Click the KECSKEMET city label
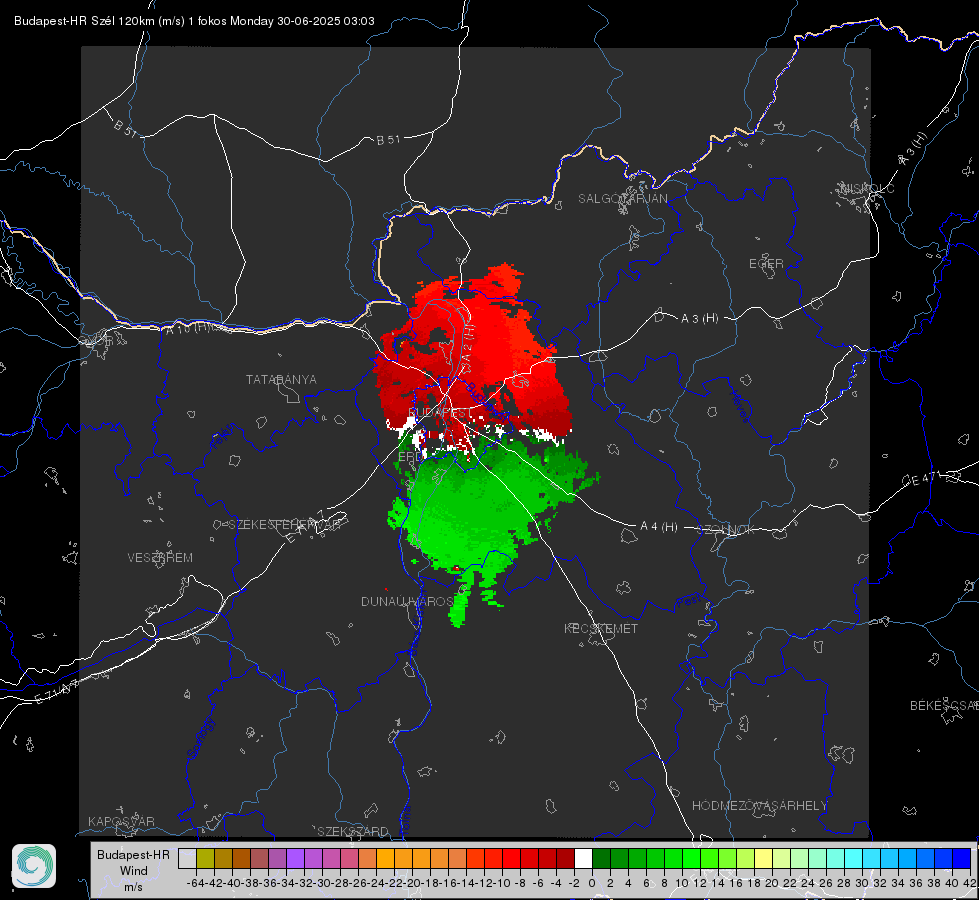Screen dimensions: 979x900 (x=601, y=628)
